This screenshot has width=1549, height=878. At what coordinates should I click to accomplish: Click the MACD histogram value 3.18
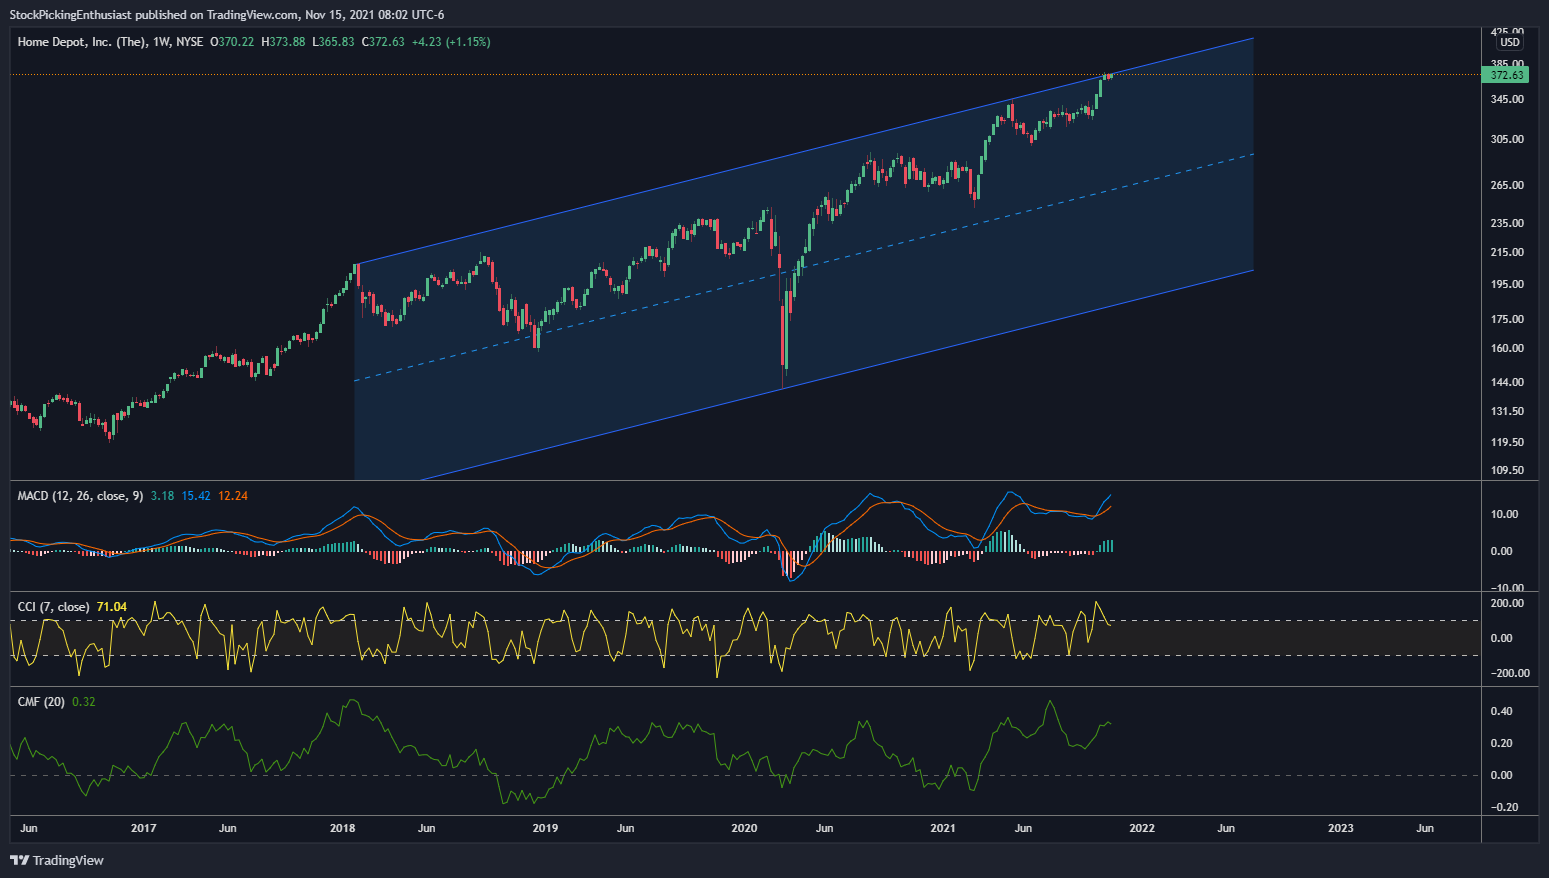[163, 496]
